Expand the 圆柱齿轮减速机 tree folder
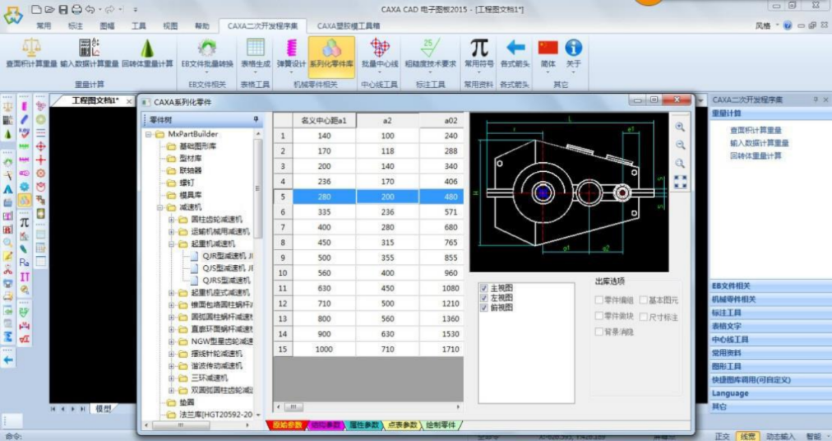832x441 pixels. tap(171, 219)
